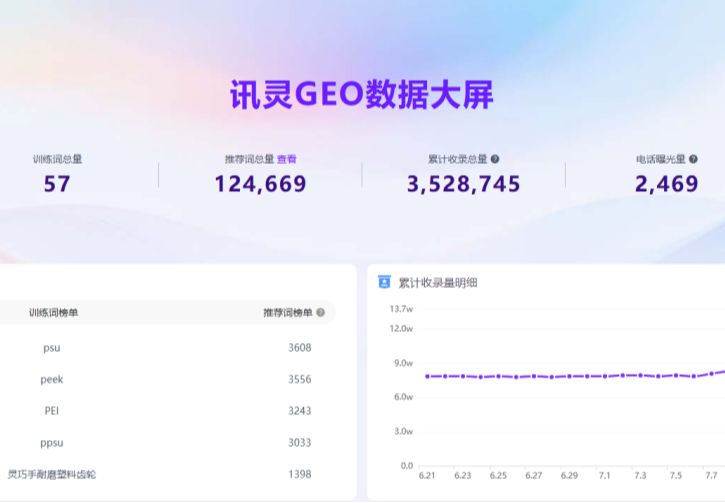
Task: Click the 推荐词总量 value 124,669
Action: tap(260, 184)
